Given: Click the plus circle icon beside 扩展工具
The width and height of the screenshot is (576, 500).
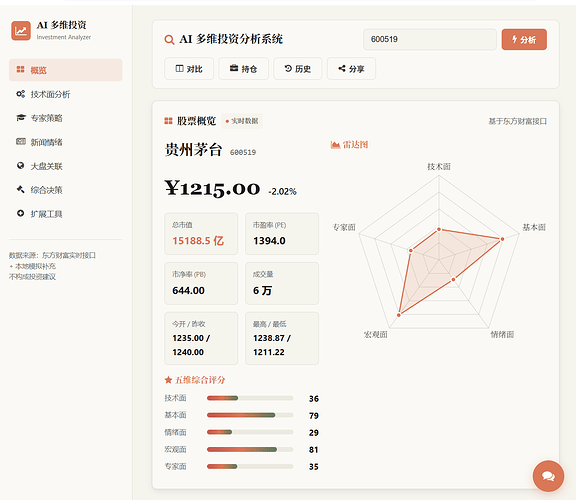Looking at the screenshot, I should (x=21, y=213).
